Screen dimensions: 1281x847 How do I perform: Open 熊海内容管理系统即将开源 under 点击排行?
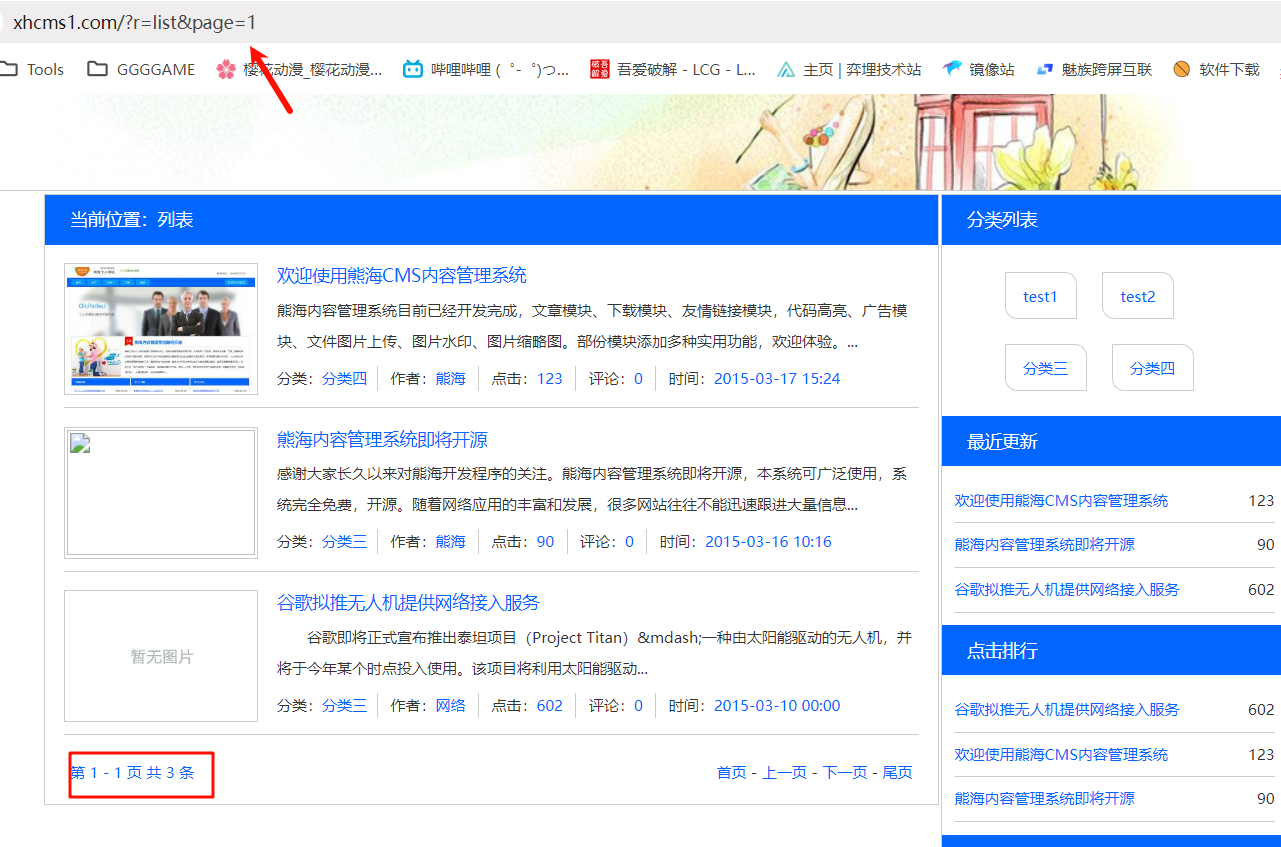pyautogui.click(x=1045, y=798)
